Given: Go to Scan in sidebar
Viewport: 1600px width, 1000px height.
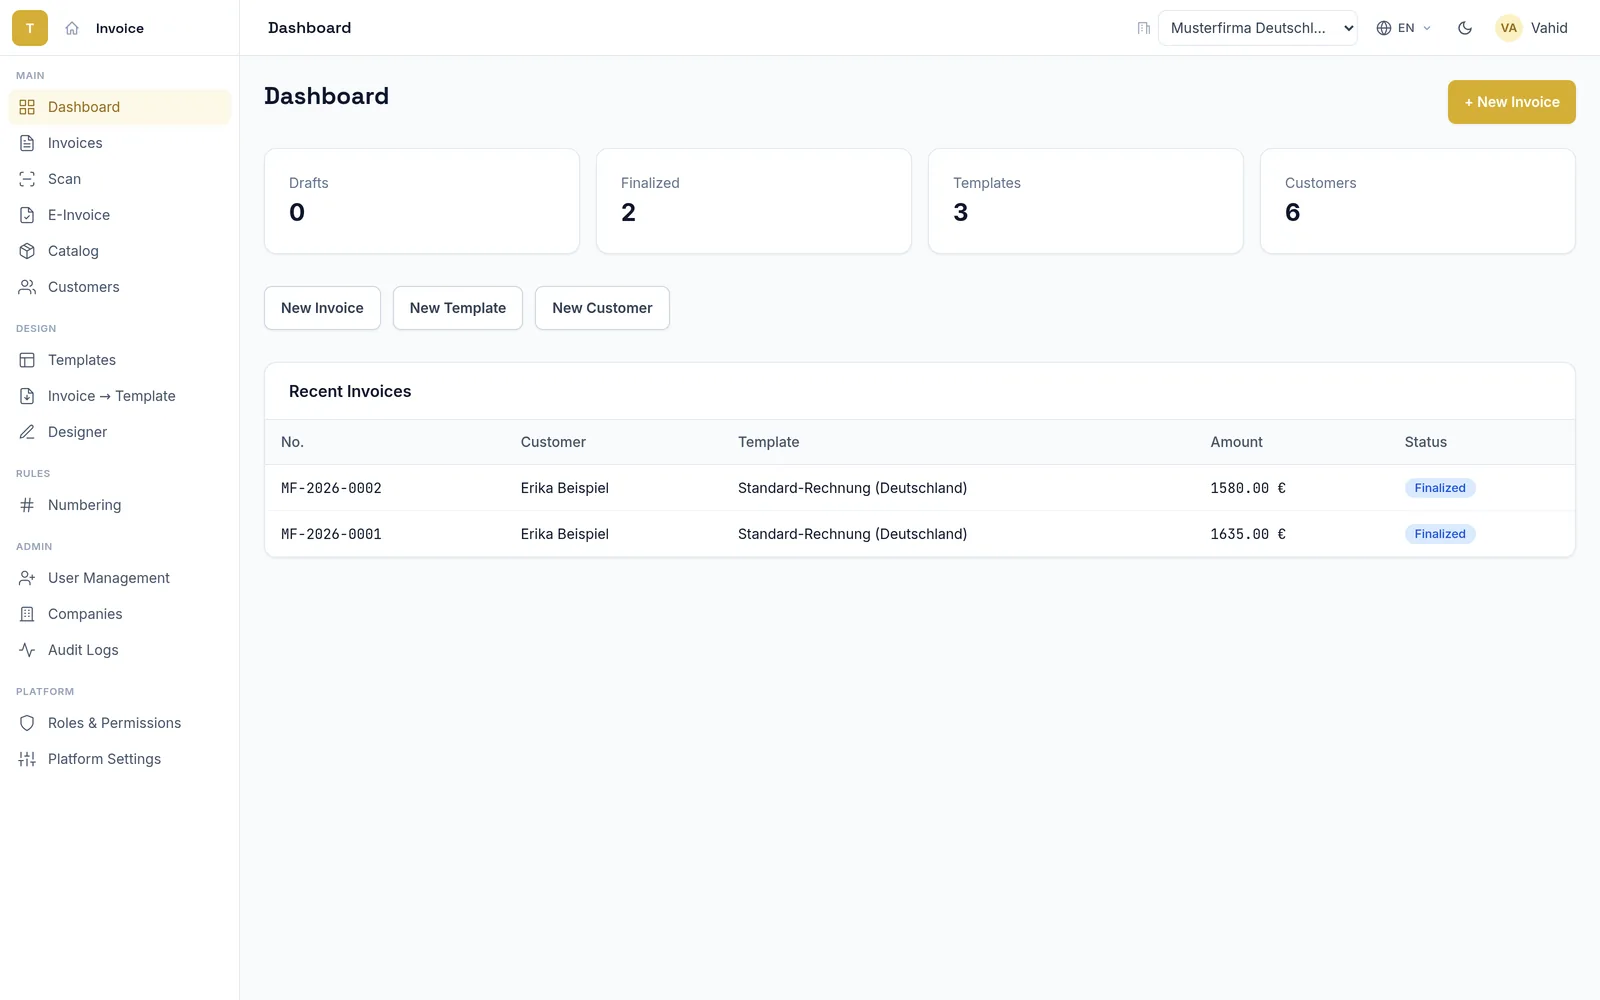Looking at the screenshot, I should tap(120, 179).
